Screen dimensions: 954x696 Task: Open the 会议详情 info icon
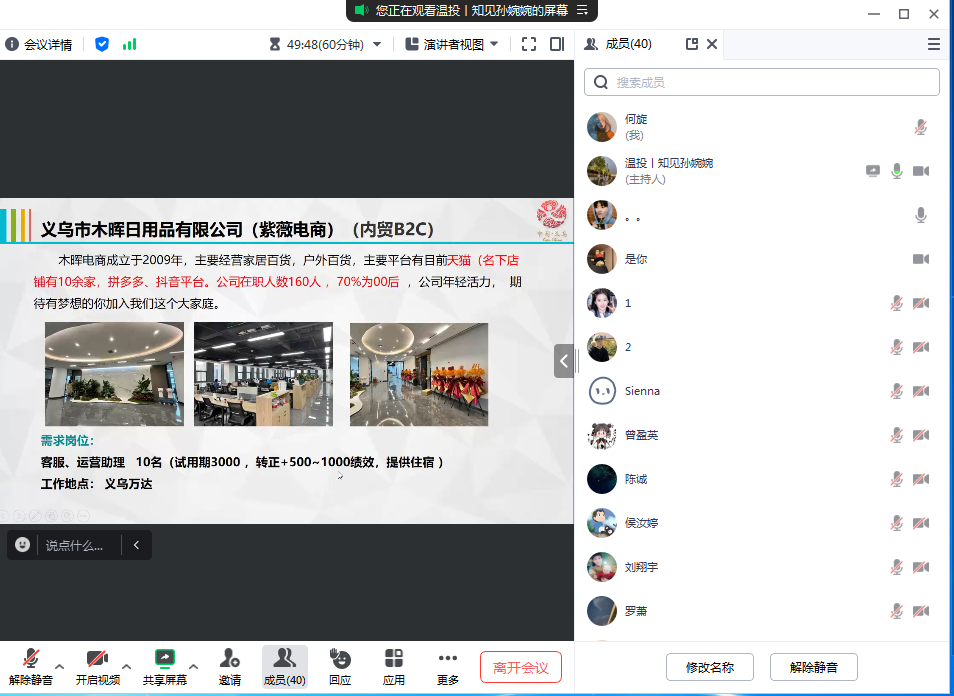click(x=12, y=44)
